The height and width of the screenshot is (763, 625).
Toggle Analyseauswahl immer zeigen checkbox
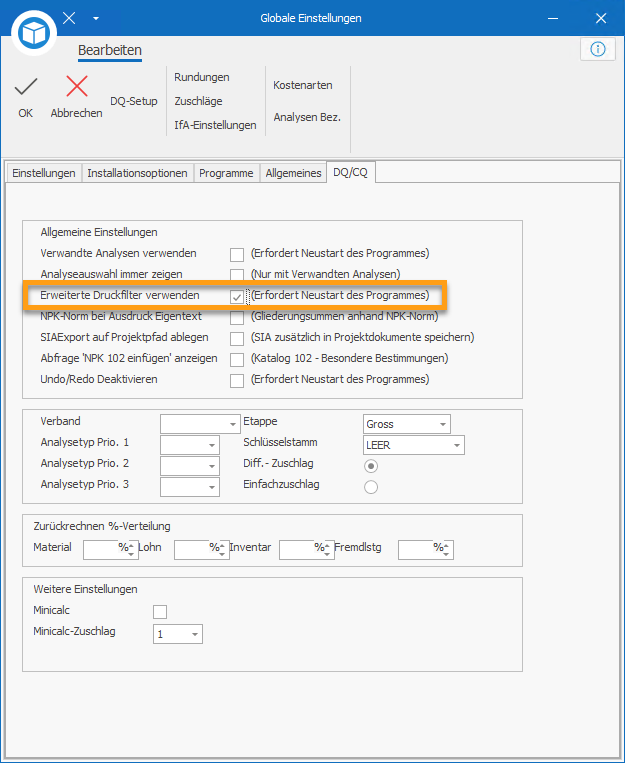(237, 274)
